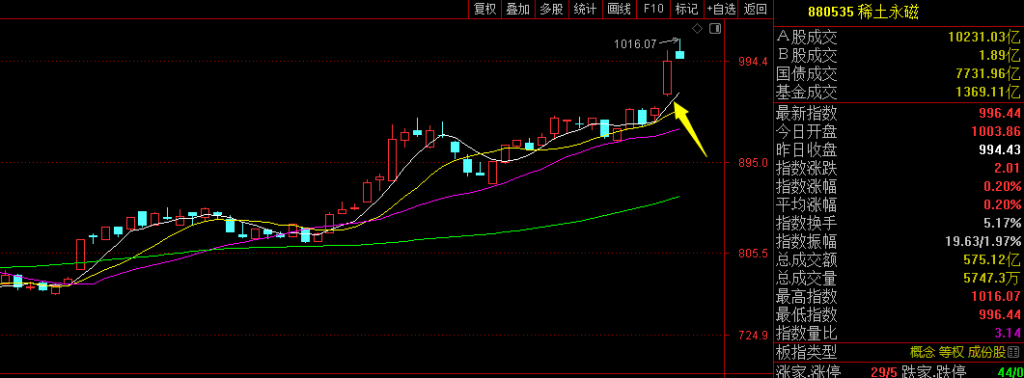This screenshot has height=378, width=1024.
Task: Select the 叠加 overlay button
Action: click(519, 9)
